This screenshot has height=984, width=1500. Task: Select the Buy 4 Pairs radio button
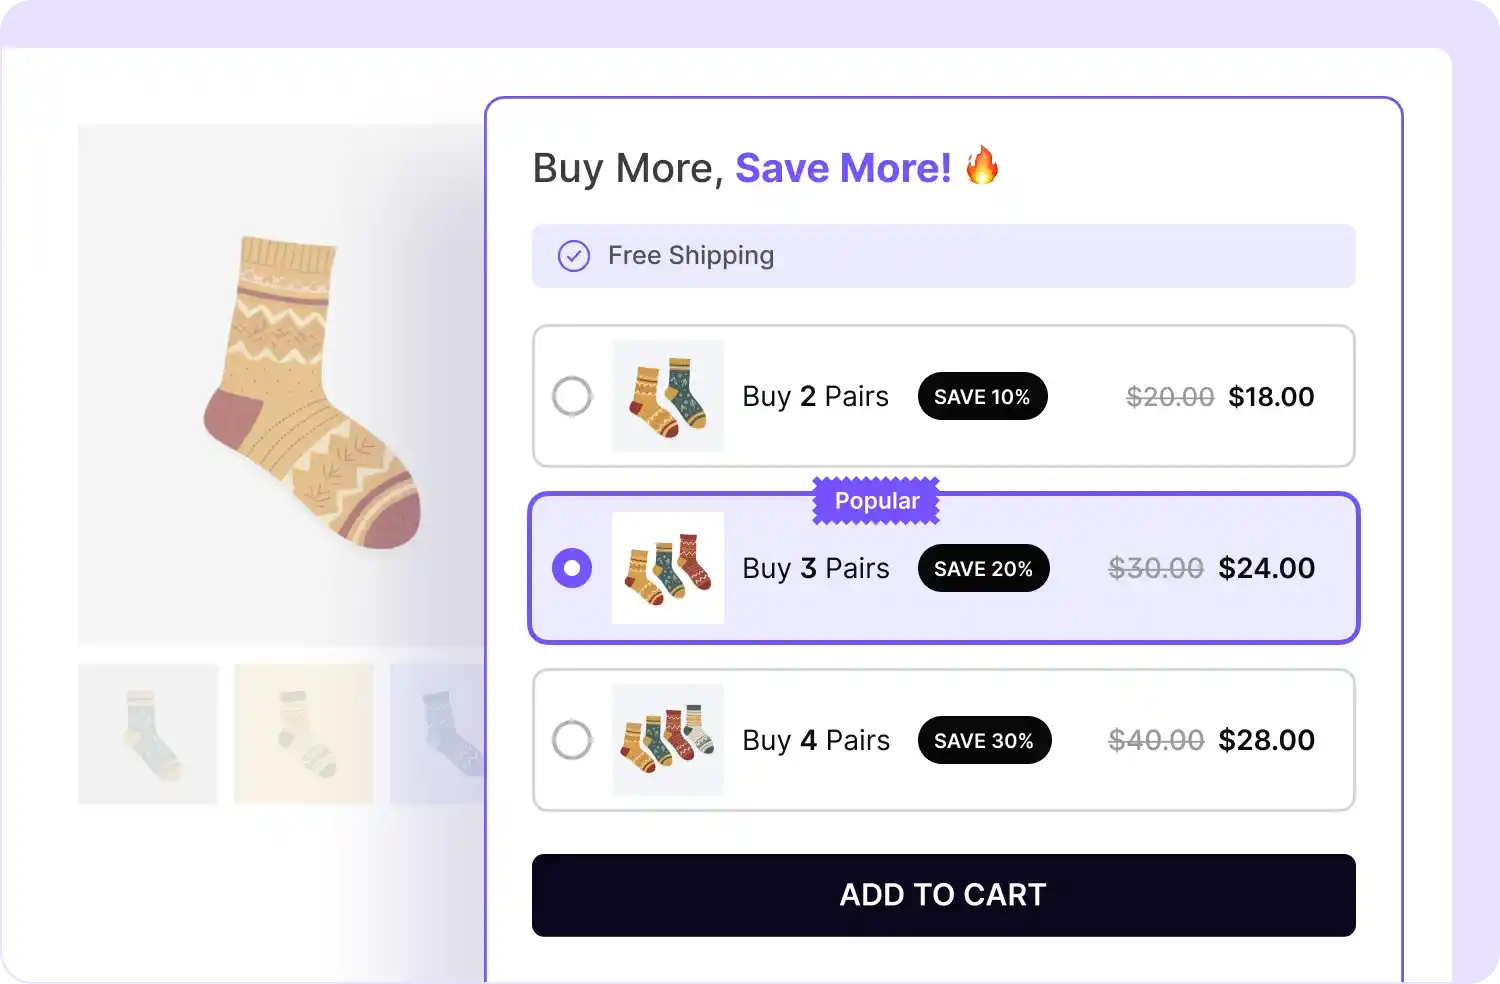click(x=572, y=740)
